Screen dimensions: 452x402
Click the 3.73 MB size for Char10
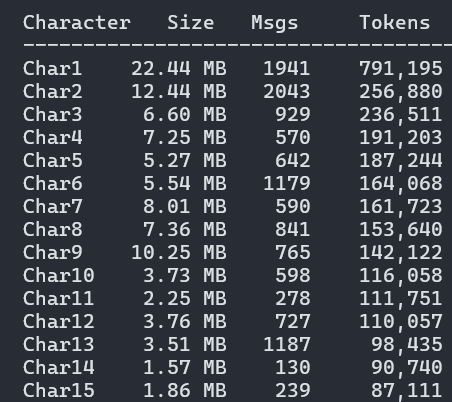(x=185, y=275)
